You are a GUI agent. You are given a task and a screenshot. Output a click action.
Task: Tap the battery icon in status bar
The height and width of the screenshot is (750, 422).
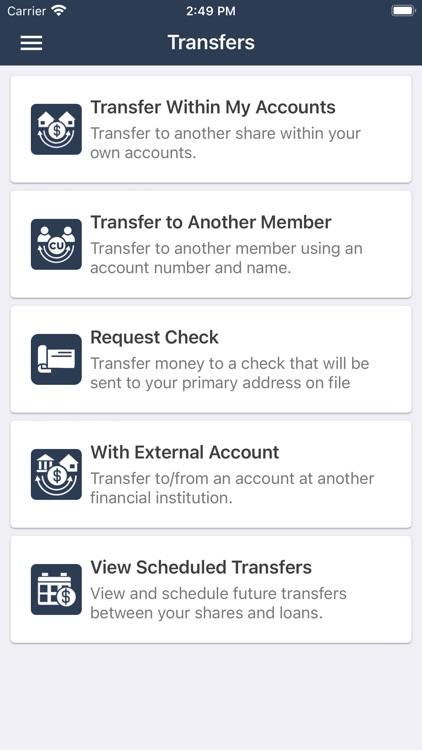point(403,11)
